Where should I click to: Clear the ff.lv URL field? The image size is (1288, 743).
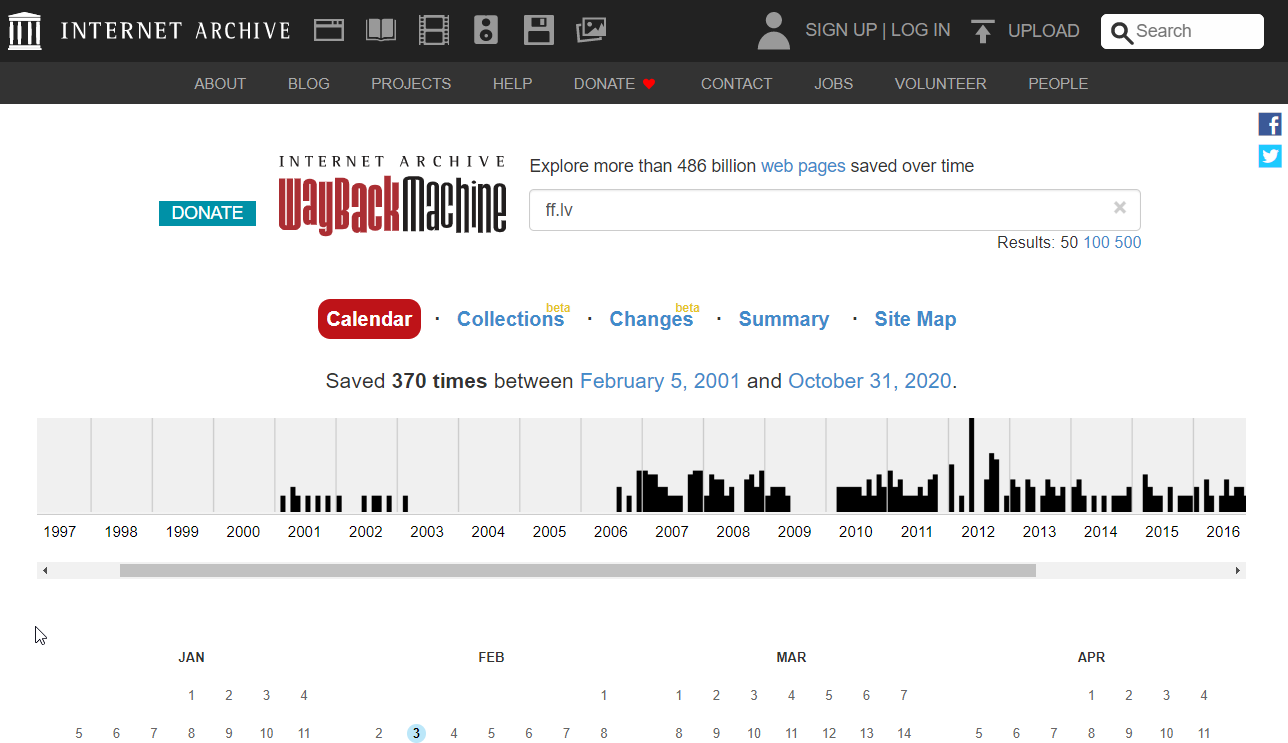pos(1120,208)
